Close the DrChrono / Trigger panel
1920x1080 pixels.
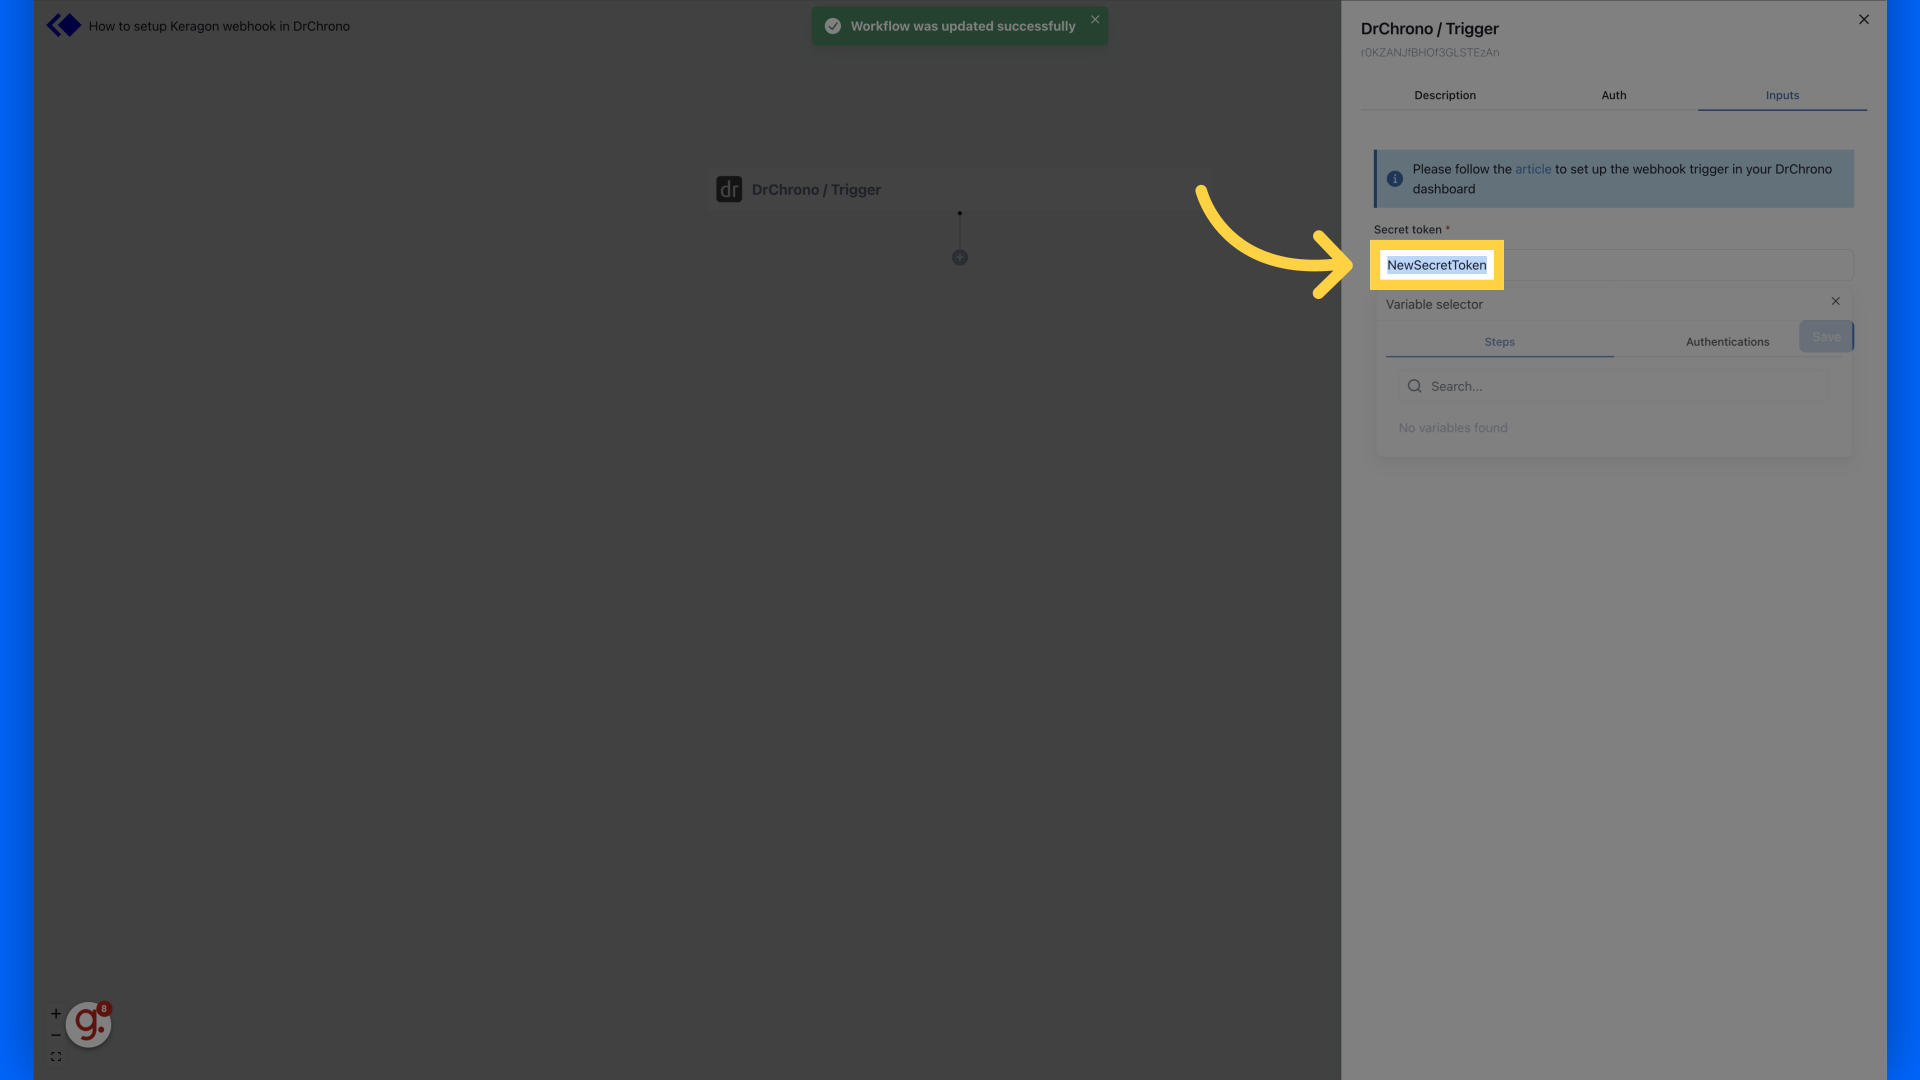pyautogui.click(x=1864, y=19)
